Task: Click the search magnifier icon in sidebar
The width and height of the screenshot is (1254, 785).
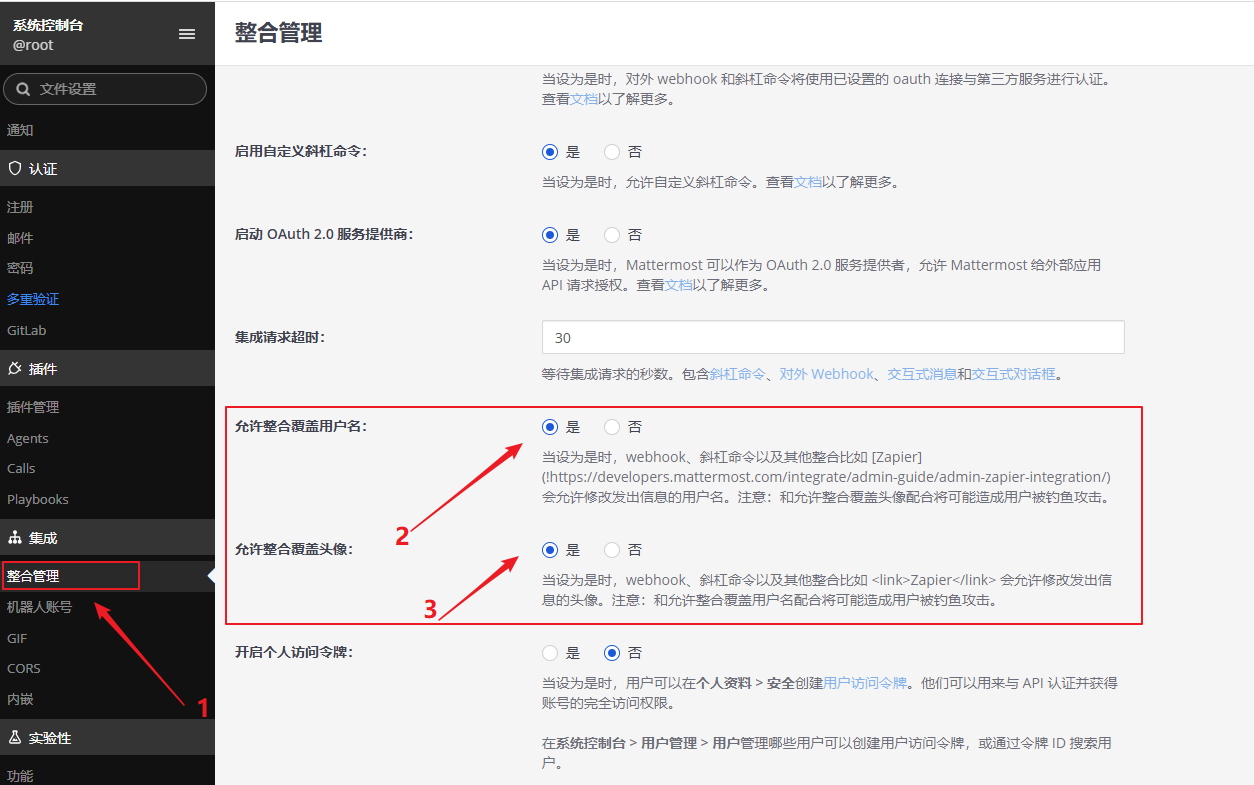Action: (x=22, y=89)
